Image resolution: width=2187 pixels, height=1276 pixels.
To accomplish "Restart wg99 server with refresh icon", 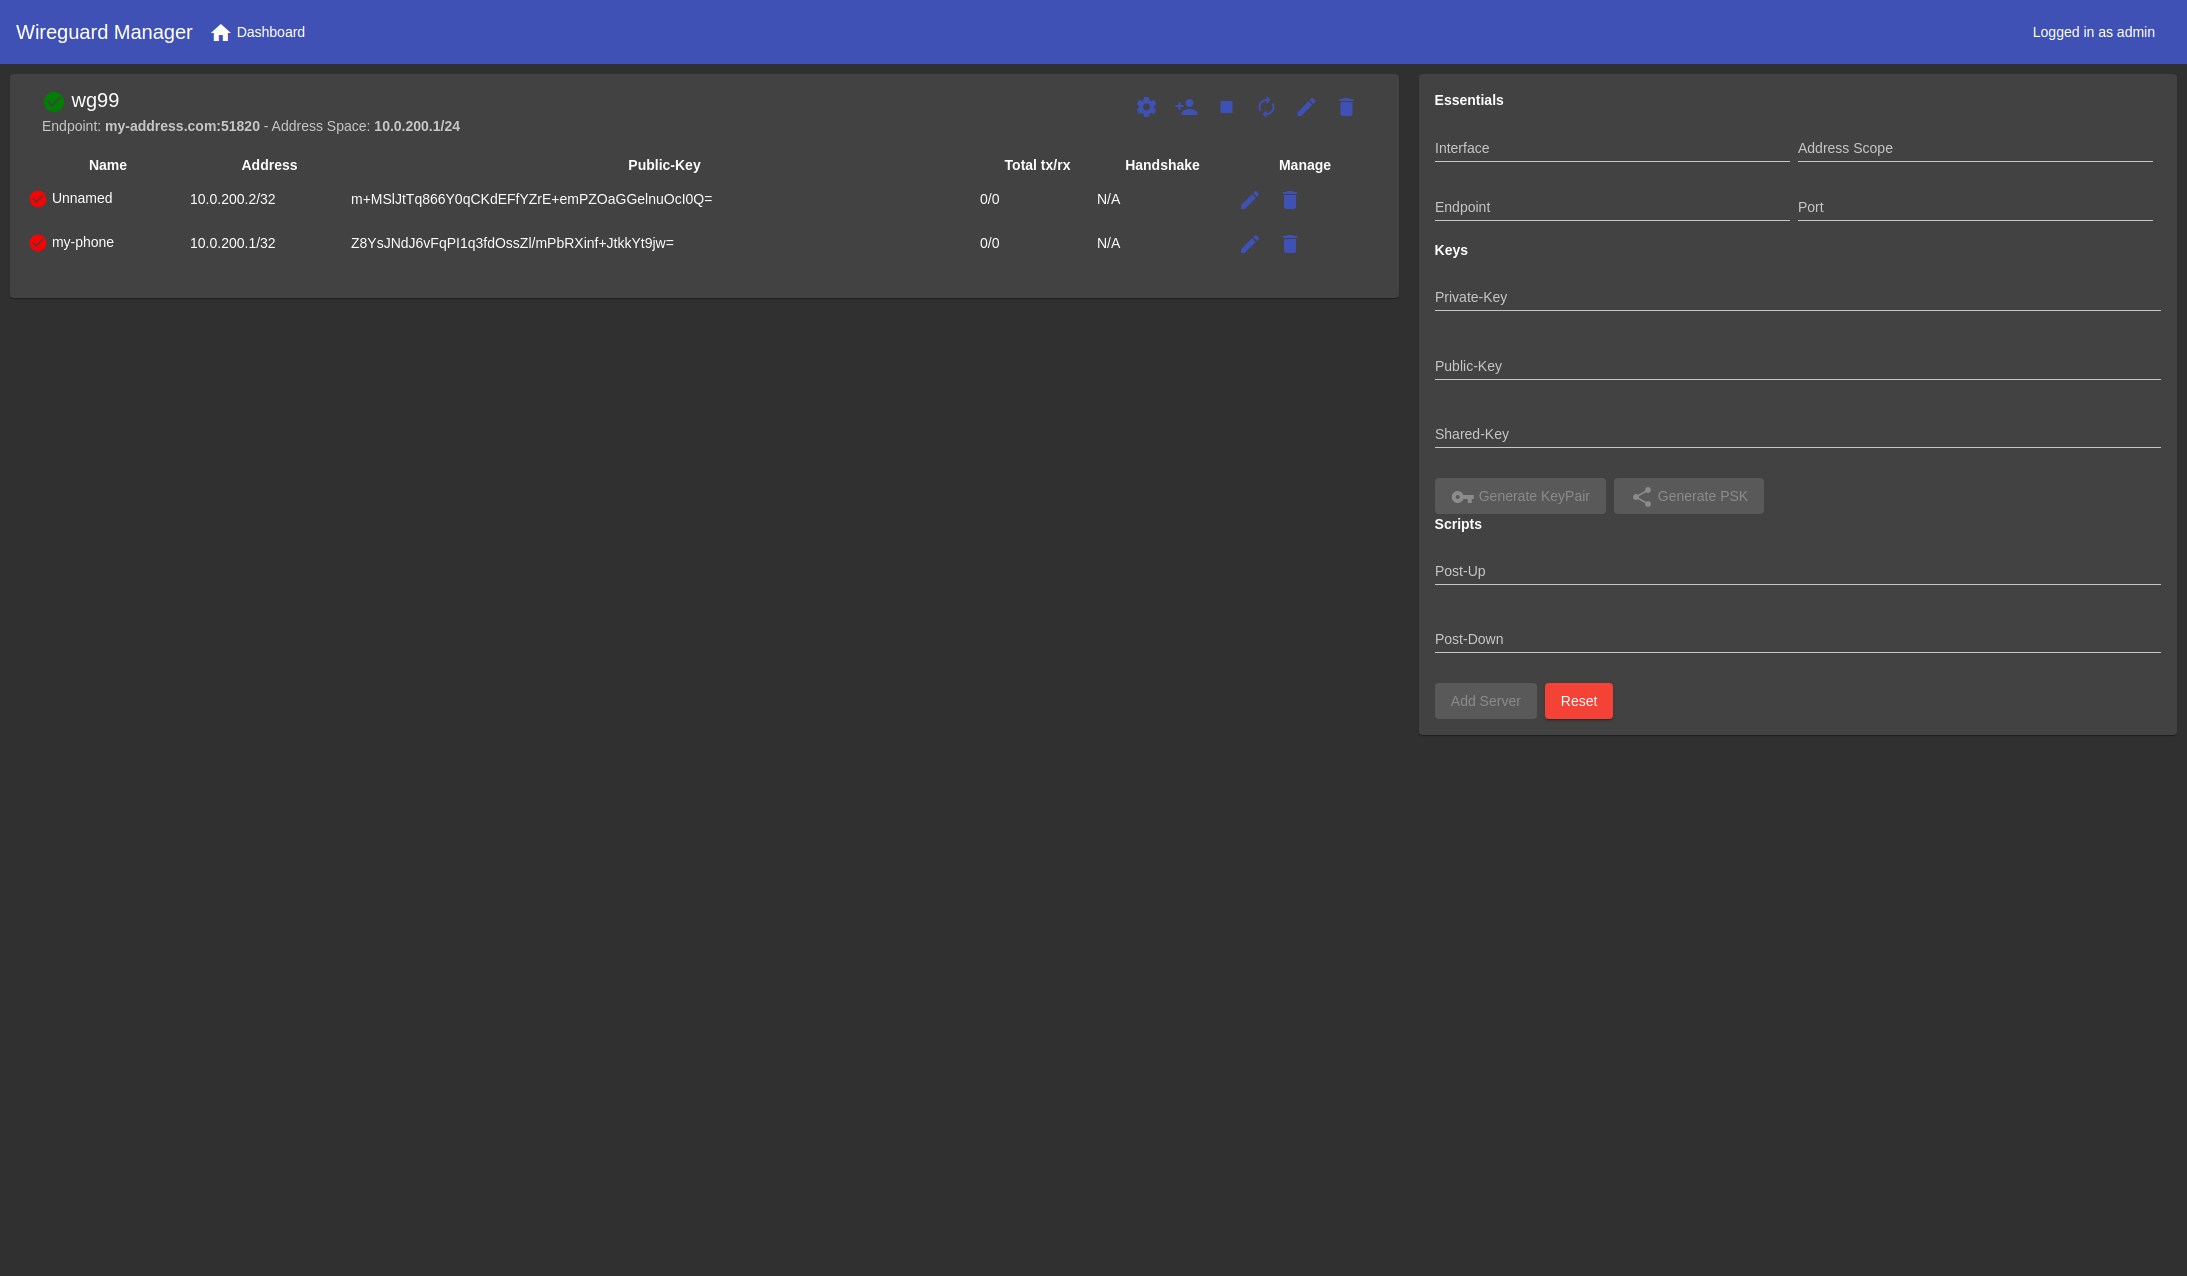I will tap(1266, 107).
